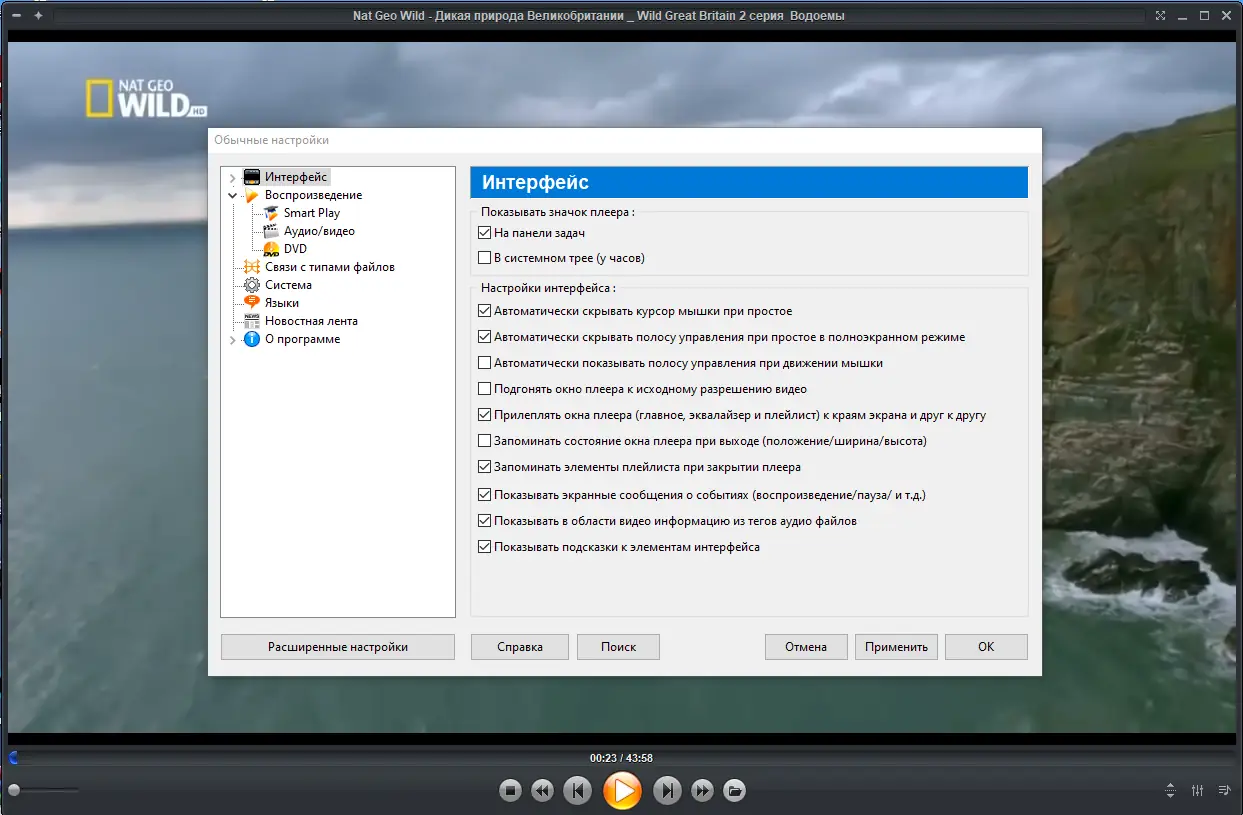Click the Новостная лента icon
The width and height of the screenshot is (1243, 815).
click(252, 320)
